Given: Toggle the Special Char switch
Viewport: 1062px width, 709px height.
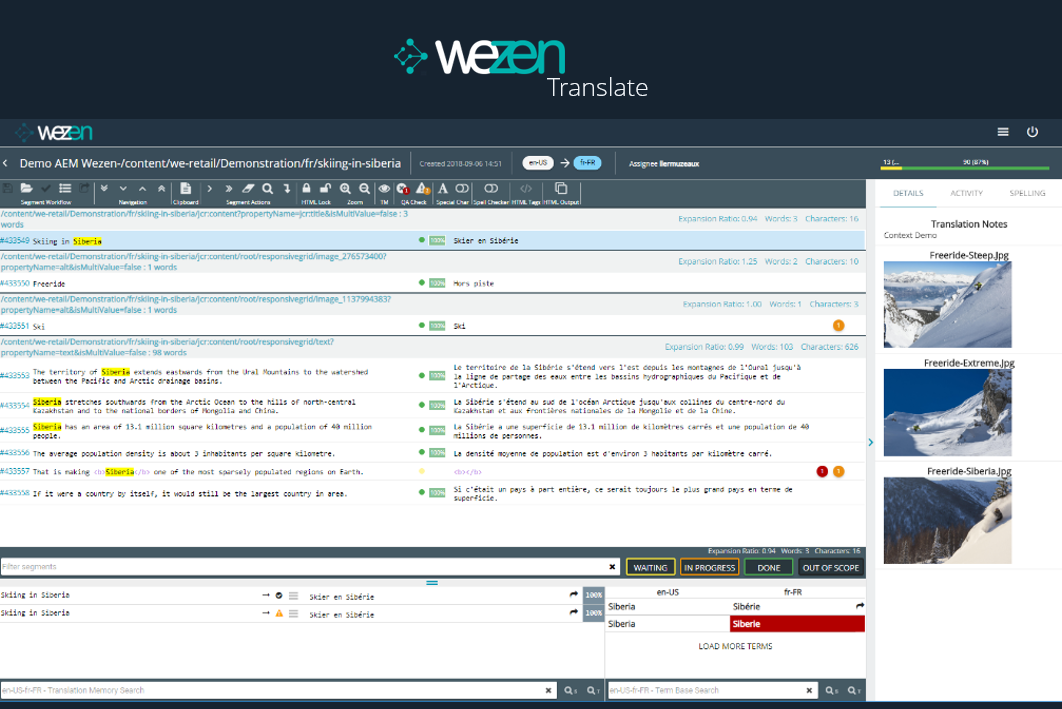Looking at the screenshot, I should click(462, 188).
